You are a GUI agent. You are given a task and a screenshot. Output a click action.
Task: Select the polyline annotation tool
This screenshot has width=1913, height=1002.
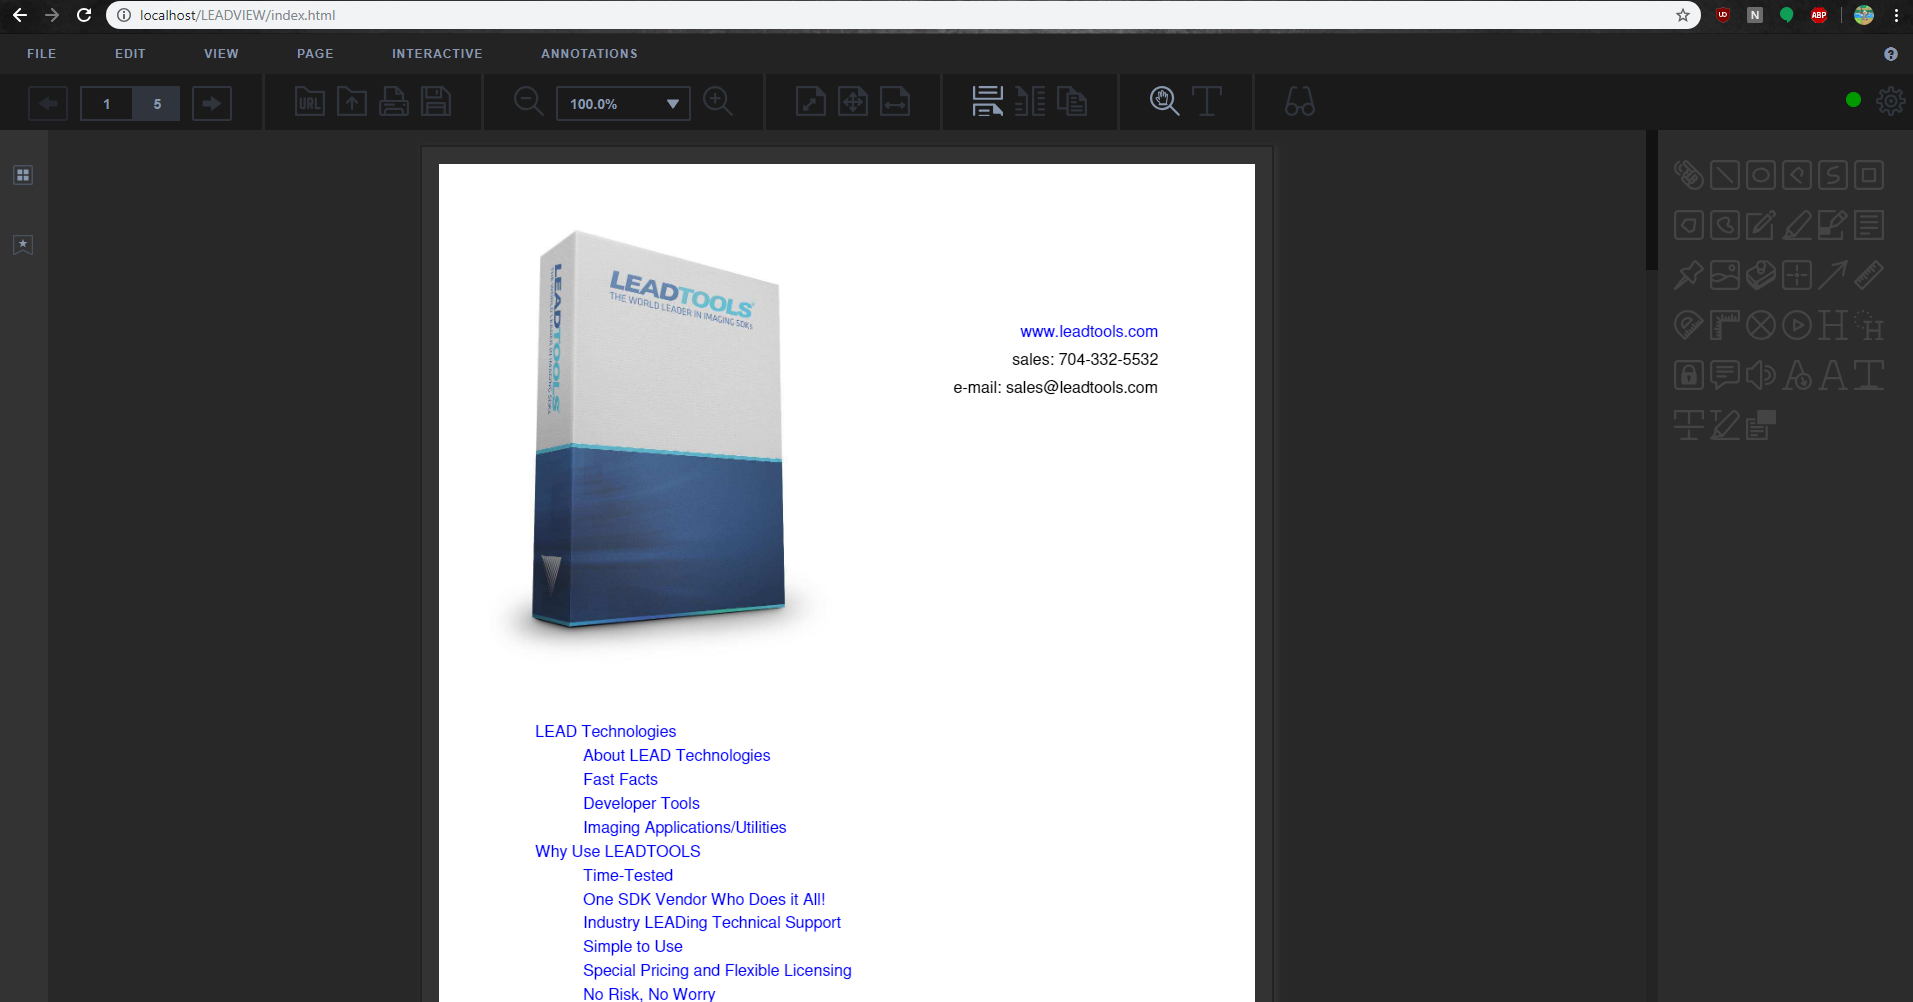coord(1797,175)
